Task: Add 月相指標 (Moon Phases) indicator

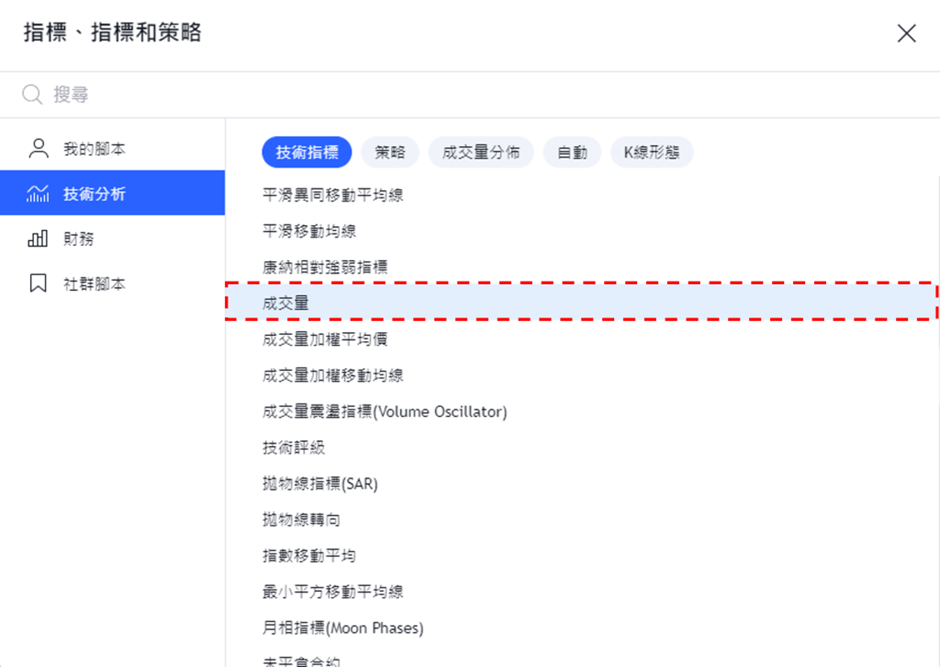Action: click(x=343, y=627)
